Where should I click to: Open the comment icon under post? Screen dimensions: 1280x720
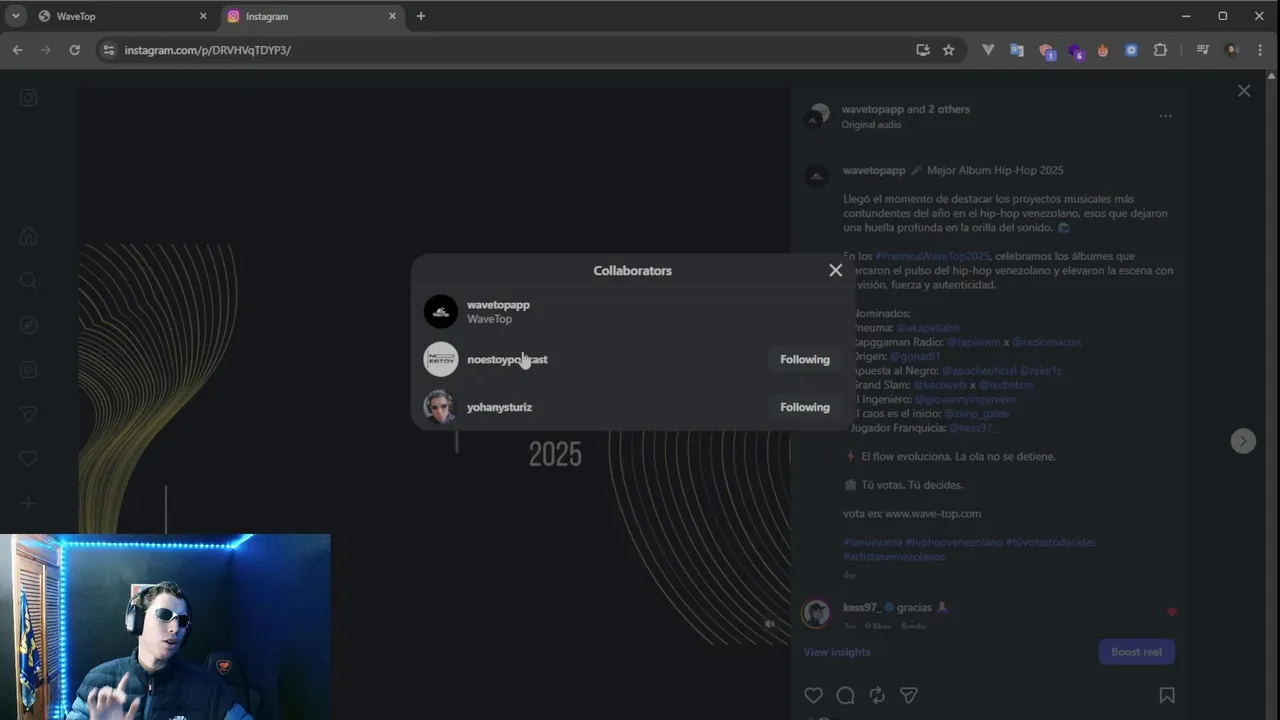pos(845,695)
